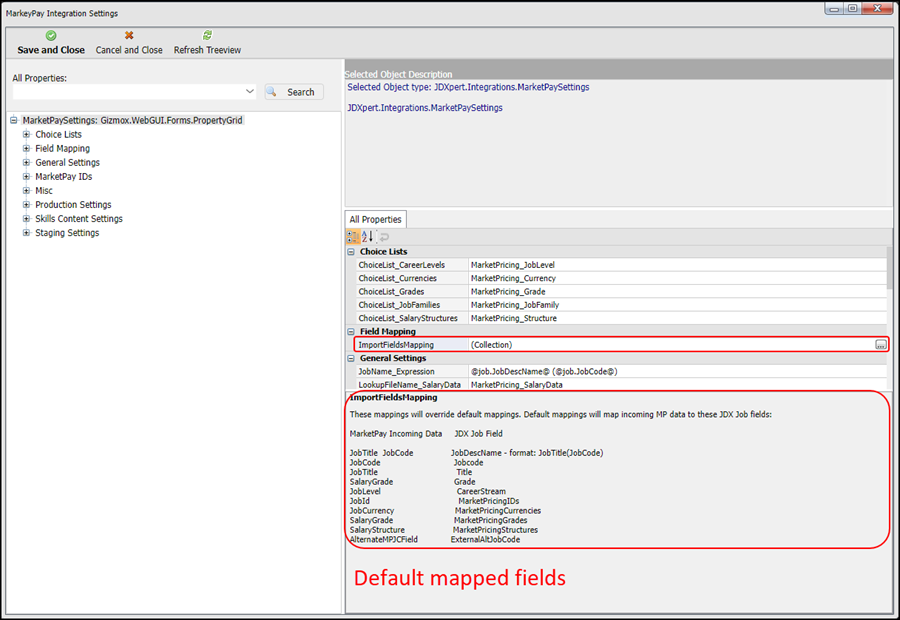Viewport: 900px width, 620px height.
Task: Collapse the Field Mapping grid category
Action: click(351, 331)
